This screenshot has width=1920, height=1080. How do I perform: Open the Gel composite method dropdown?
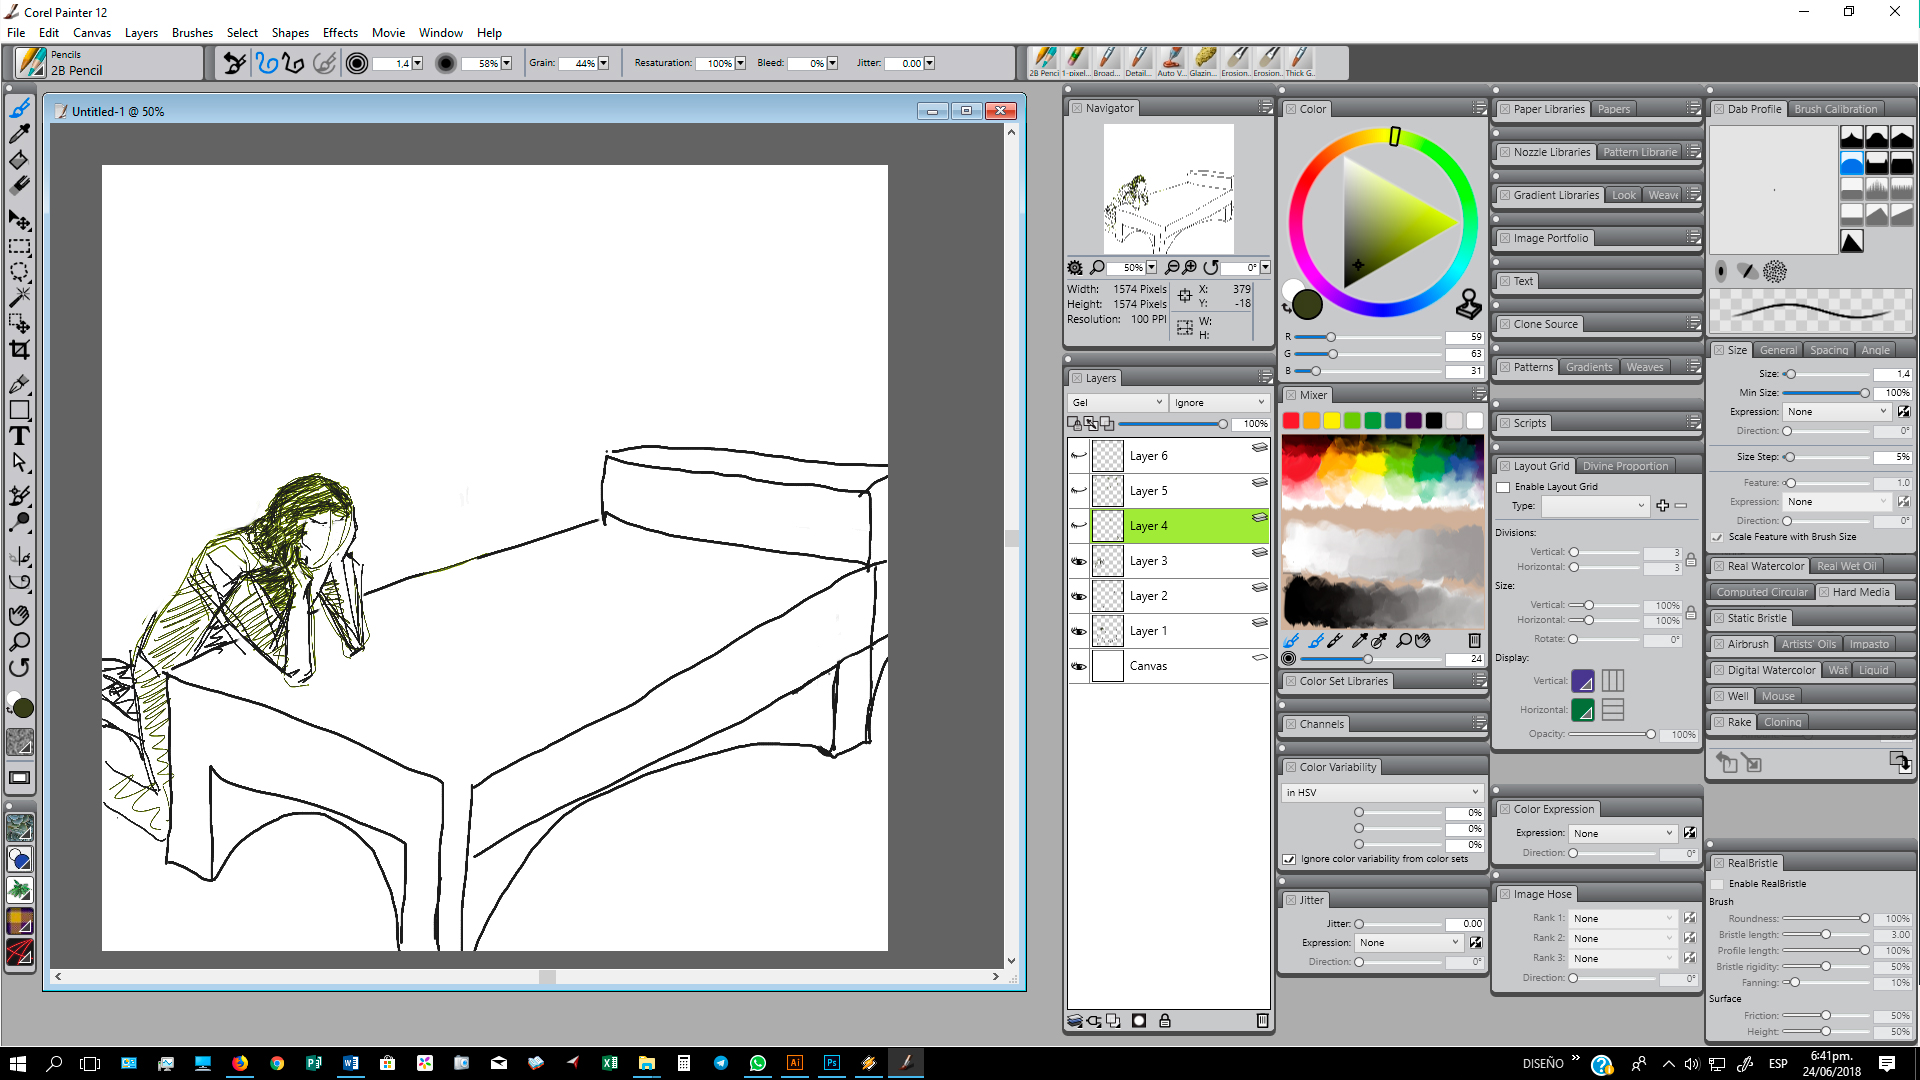pos(1118,403)
